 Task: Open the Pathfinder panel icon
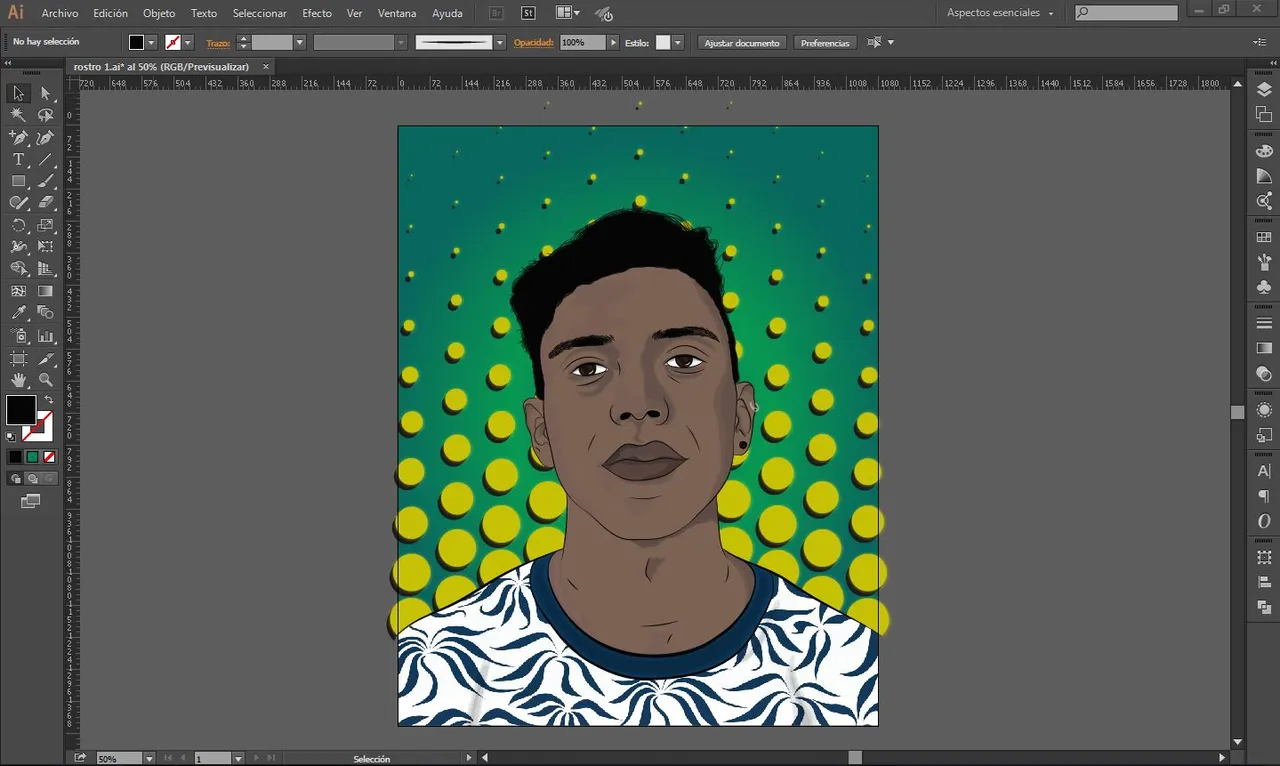(x=1264, y=607)
